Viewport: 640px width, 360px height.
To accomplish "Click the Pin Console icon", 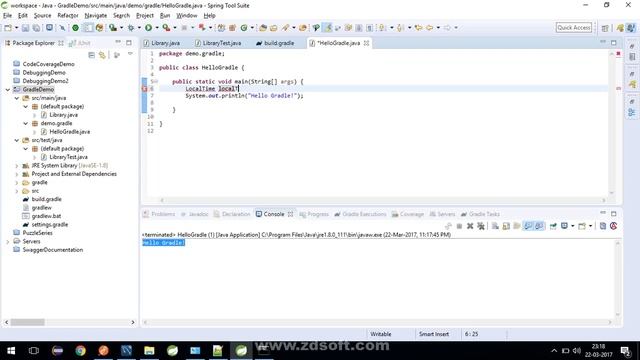I will (553, 226).
